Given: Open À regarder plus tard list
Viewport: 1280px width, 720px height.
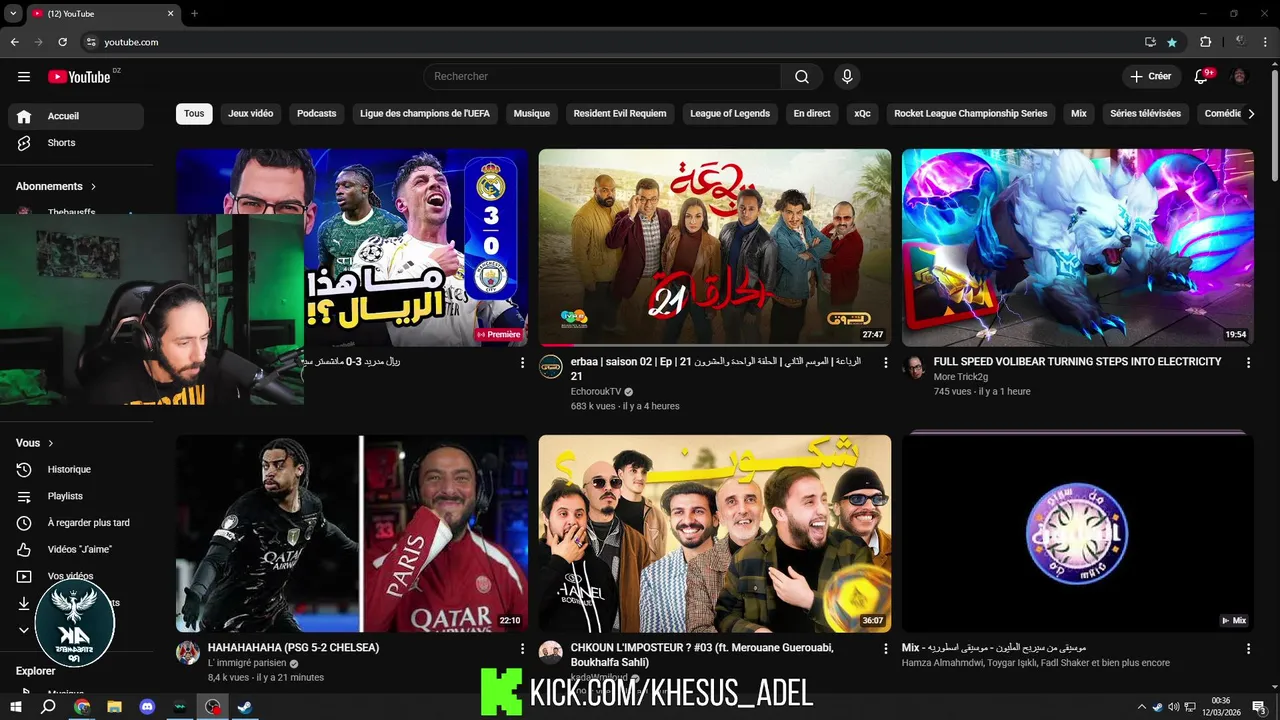Looking at the screenshot, I should click(76, 523).
